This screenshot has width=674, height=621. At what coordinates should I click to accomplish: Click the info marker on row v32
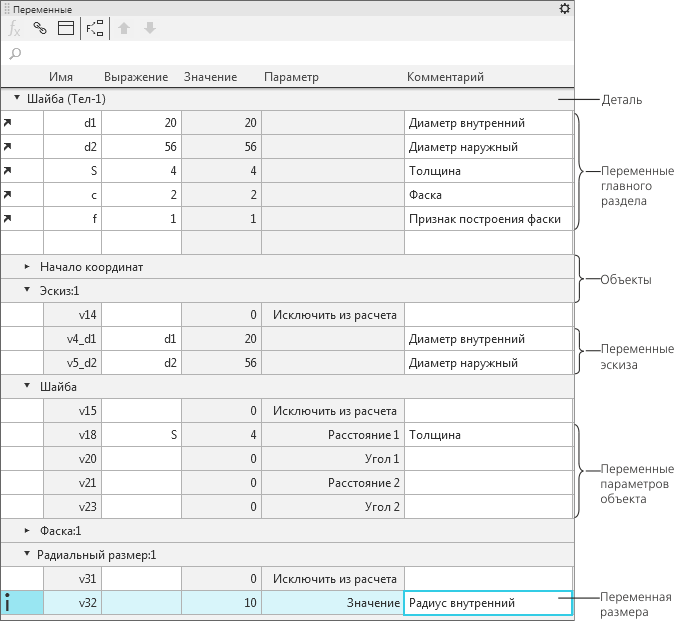point(8,603)
